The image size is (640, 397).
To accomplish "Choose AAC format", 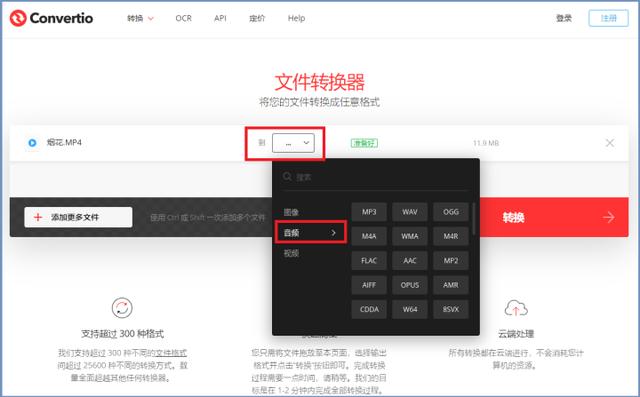I will pos(410,261).
